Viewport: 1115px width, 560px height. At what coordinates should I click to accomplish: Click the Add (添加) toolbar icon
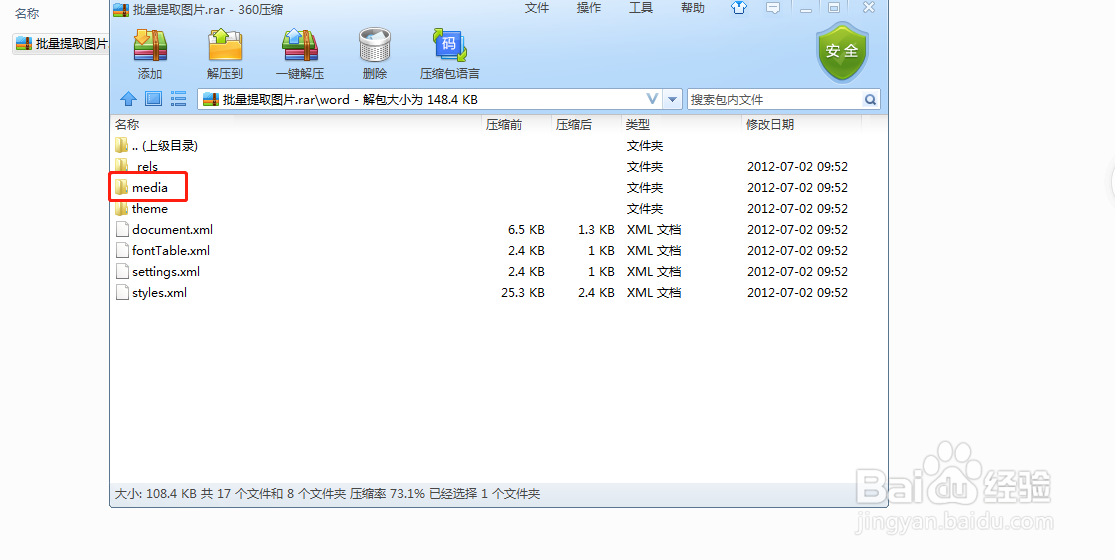(x=150, y=46)
